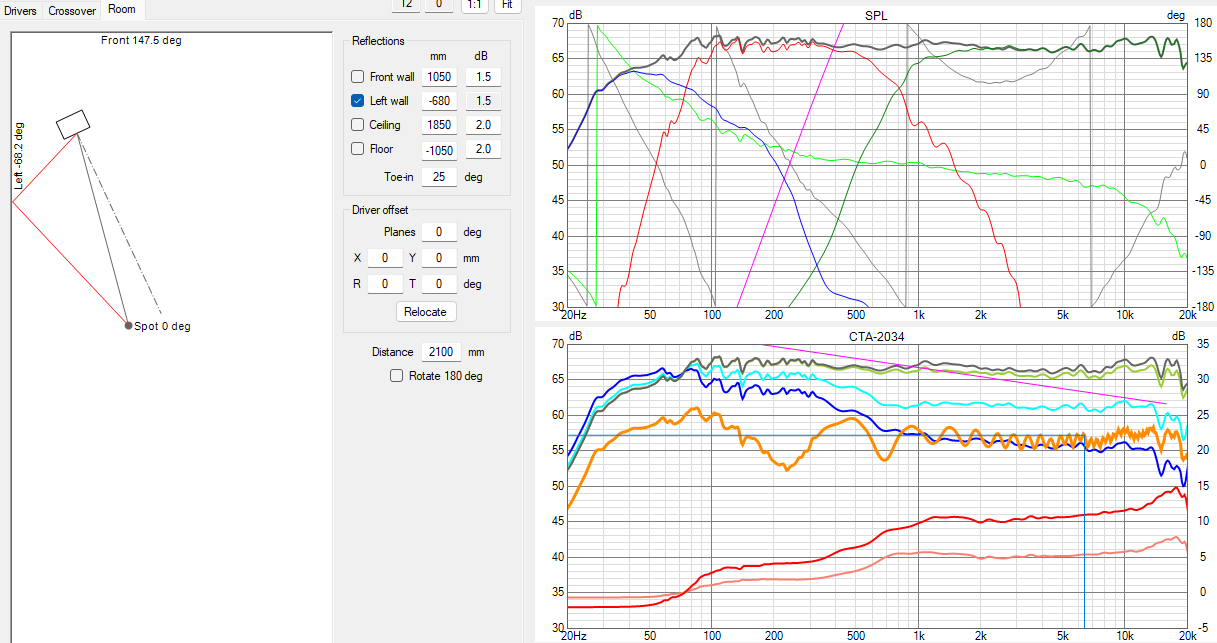Click the driver offset X field

(x=385, y=258)
